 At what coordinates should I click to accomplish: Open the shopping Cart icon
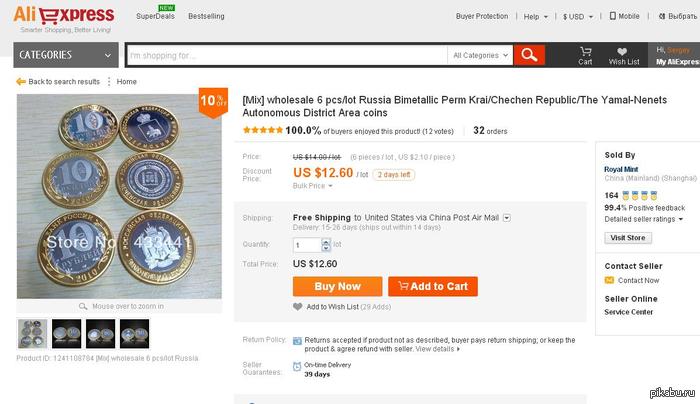(x=585, y=52)
